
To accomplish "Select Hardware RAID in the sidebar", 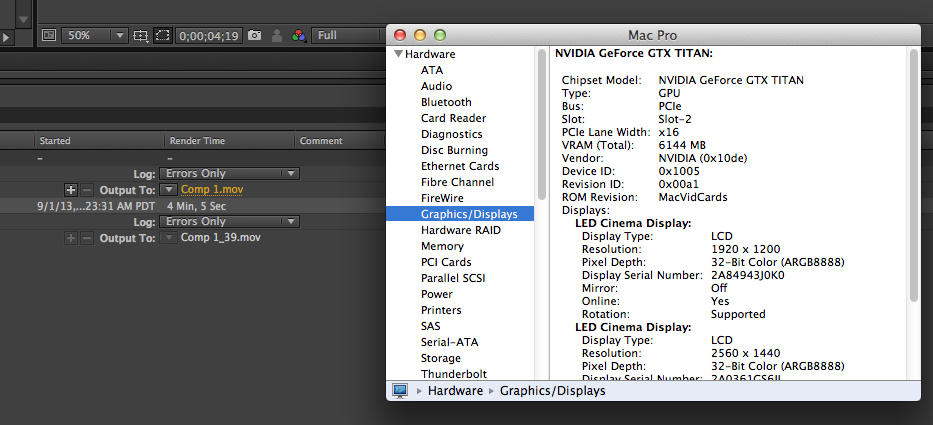I will coord(461,230).
